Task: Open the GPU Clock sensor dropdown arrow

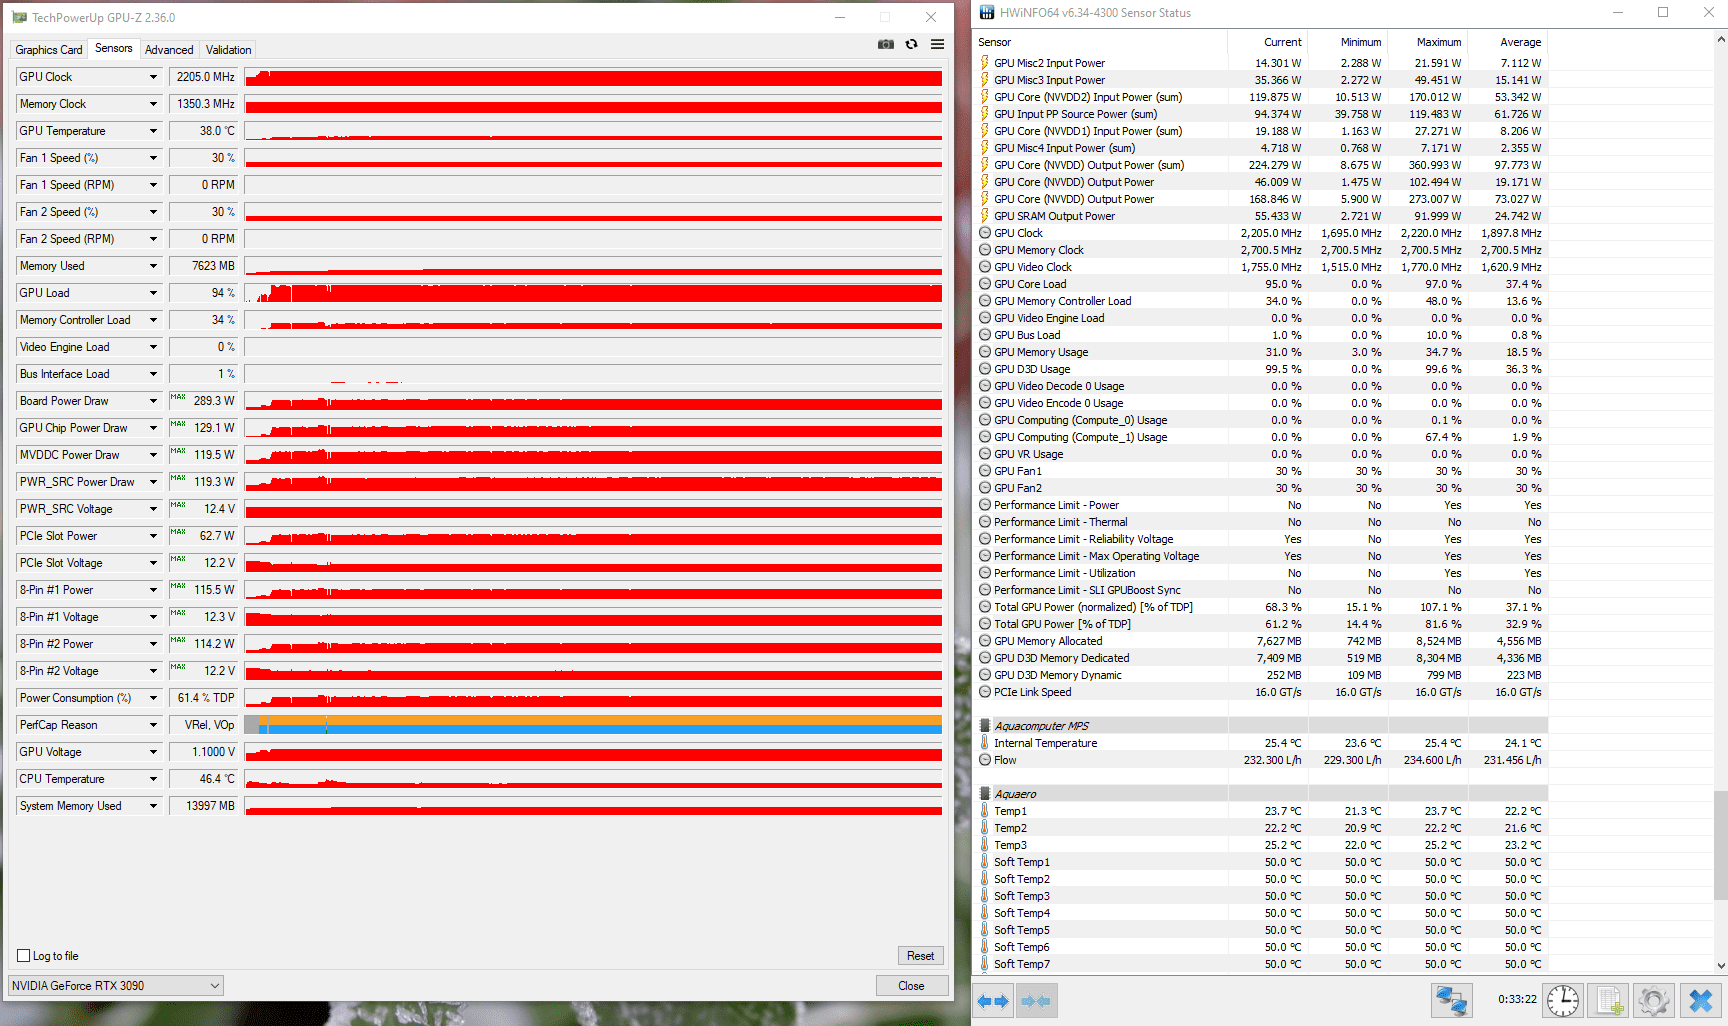Action: (x=153, y=77)
